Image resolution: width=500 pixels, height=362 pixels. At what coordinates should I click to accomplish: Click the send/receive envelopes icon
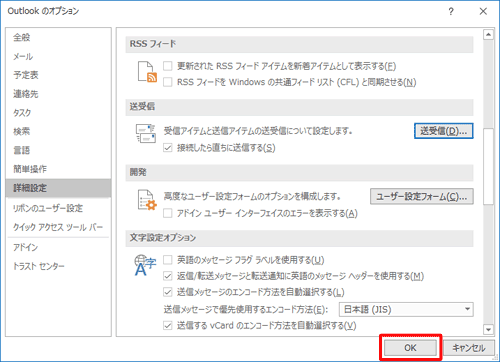point(146,133)
